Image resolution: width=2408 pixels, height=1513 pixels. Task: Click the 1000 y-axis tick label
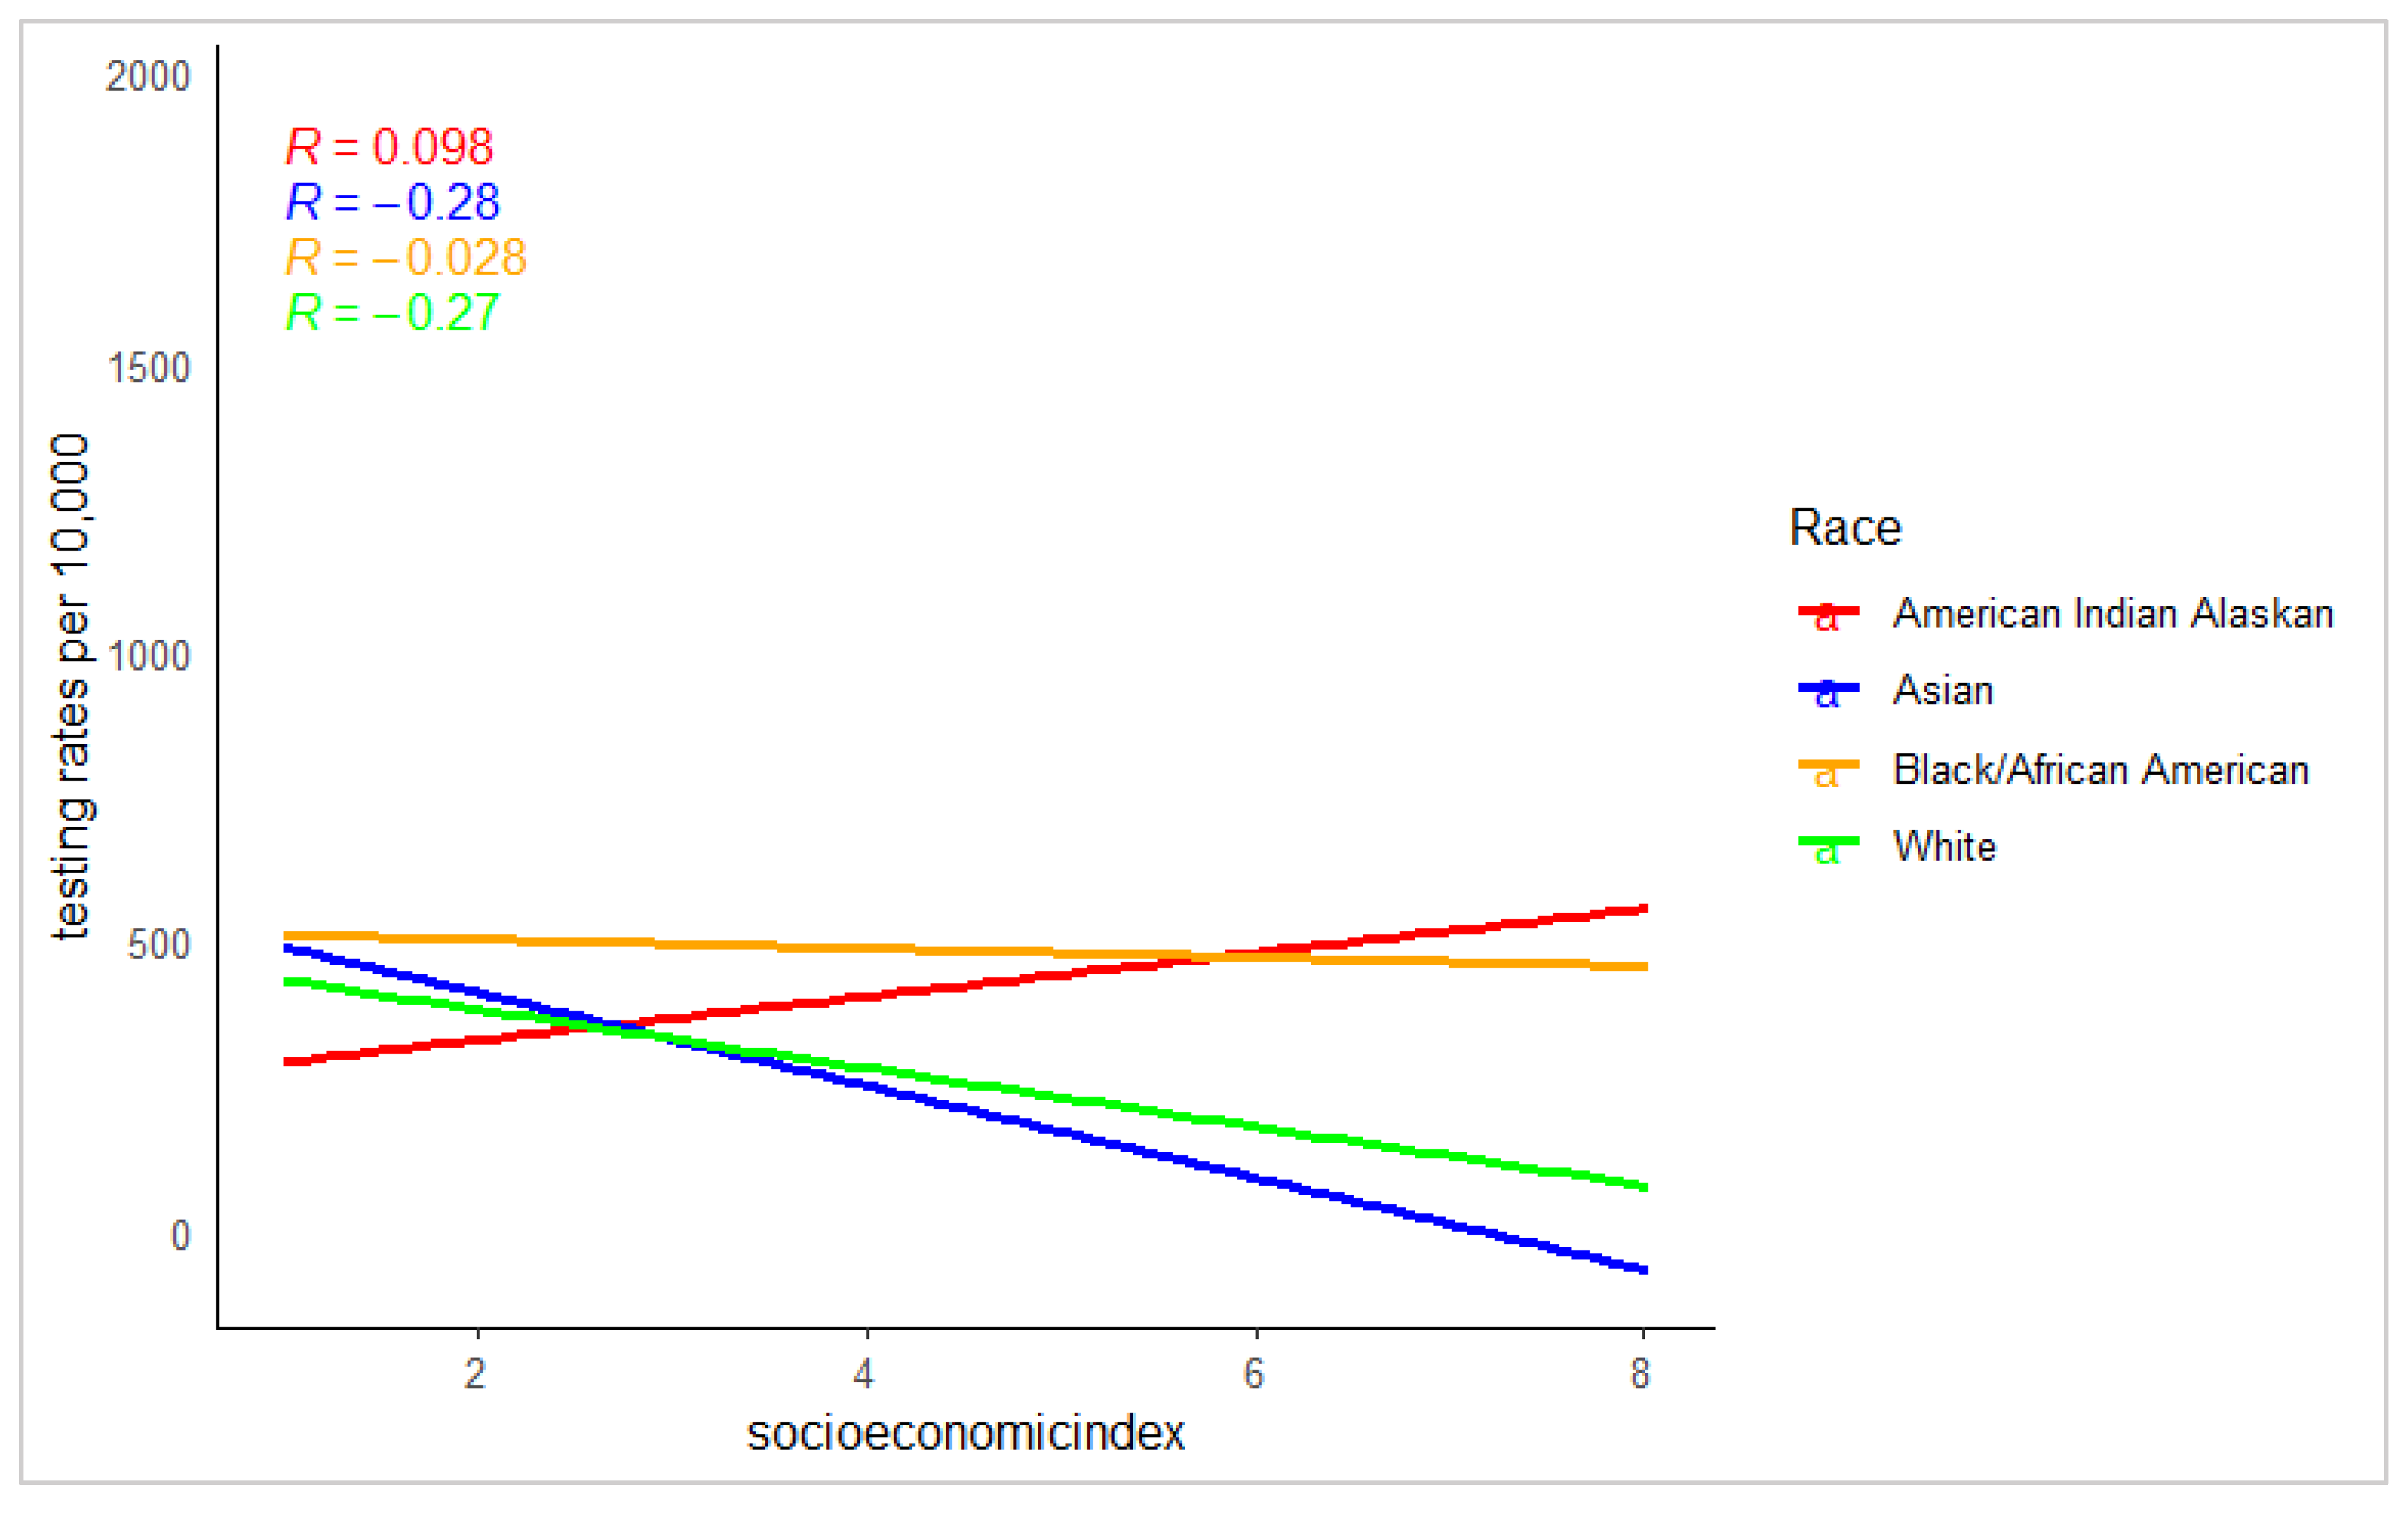[148, 657]
